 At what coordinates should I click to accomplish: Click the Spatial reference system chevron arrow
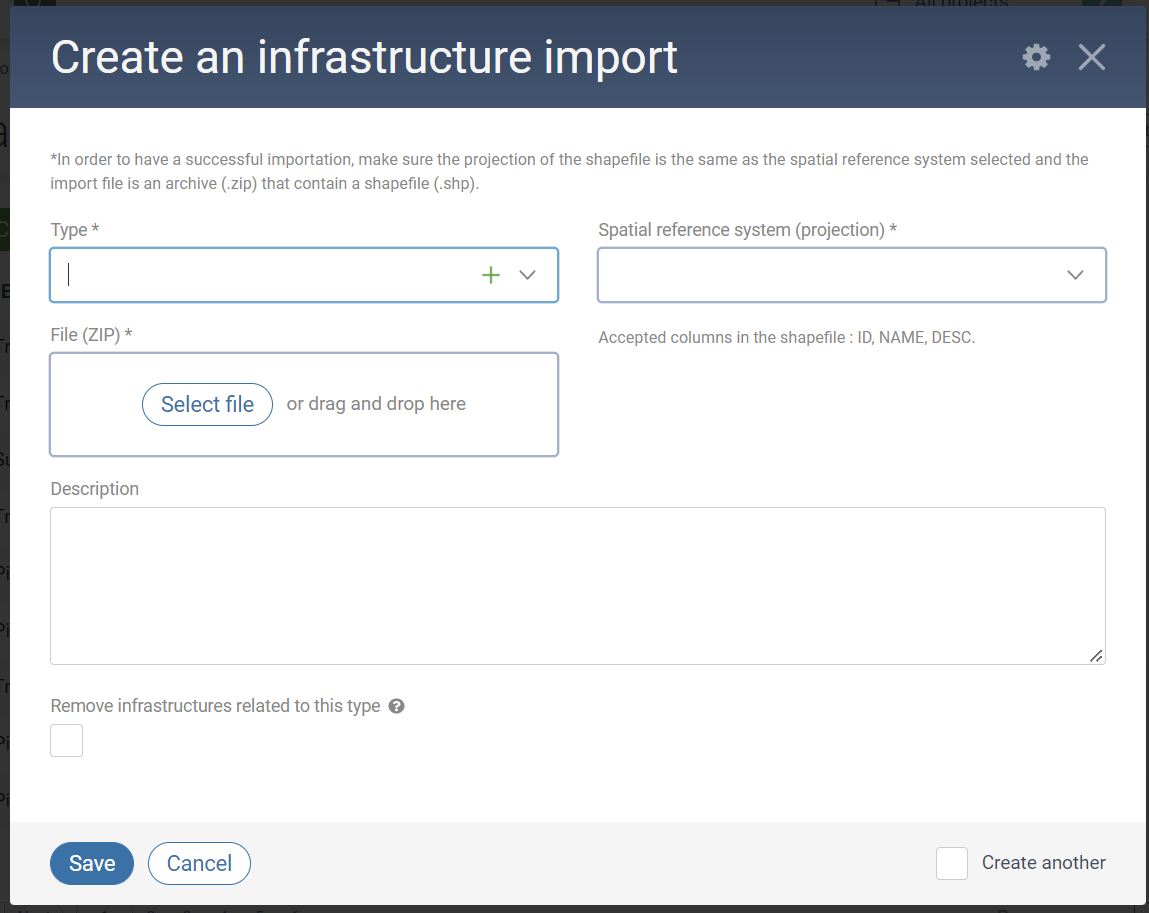(x=1075, y=275)
